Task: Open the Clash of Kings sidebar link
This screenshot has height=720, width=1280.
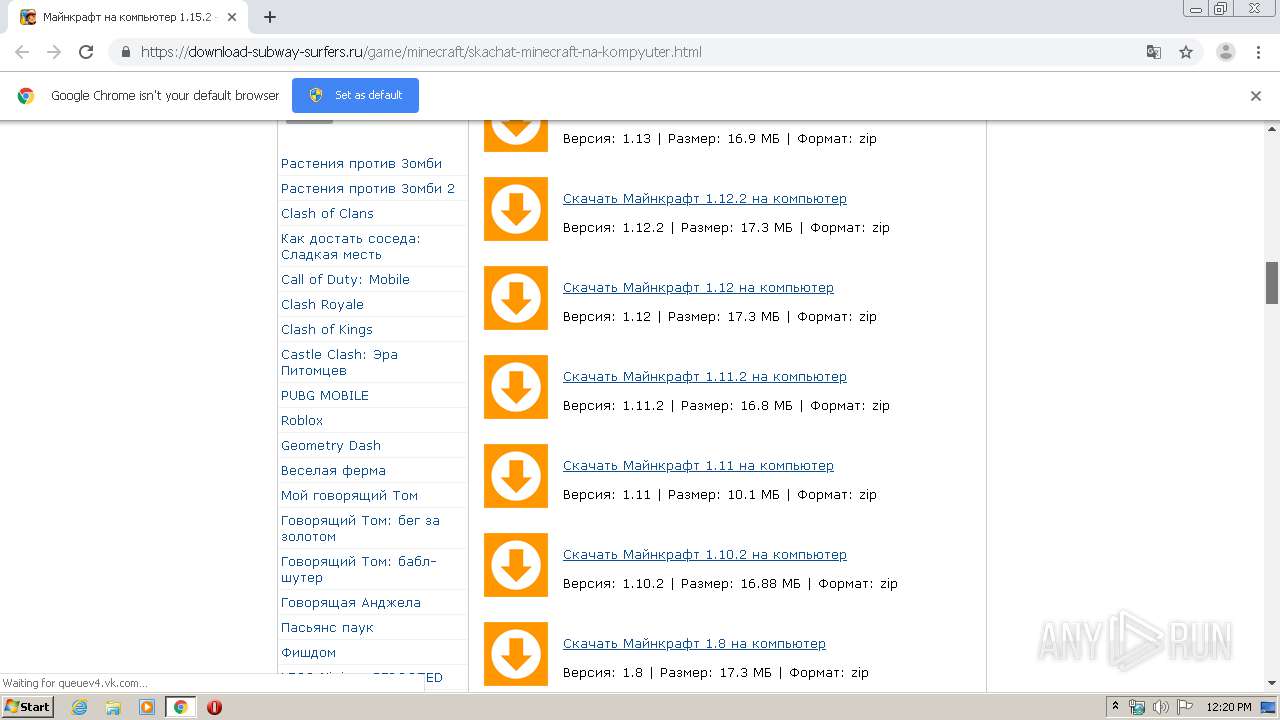Action: (327, 329)
